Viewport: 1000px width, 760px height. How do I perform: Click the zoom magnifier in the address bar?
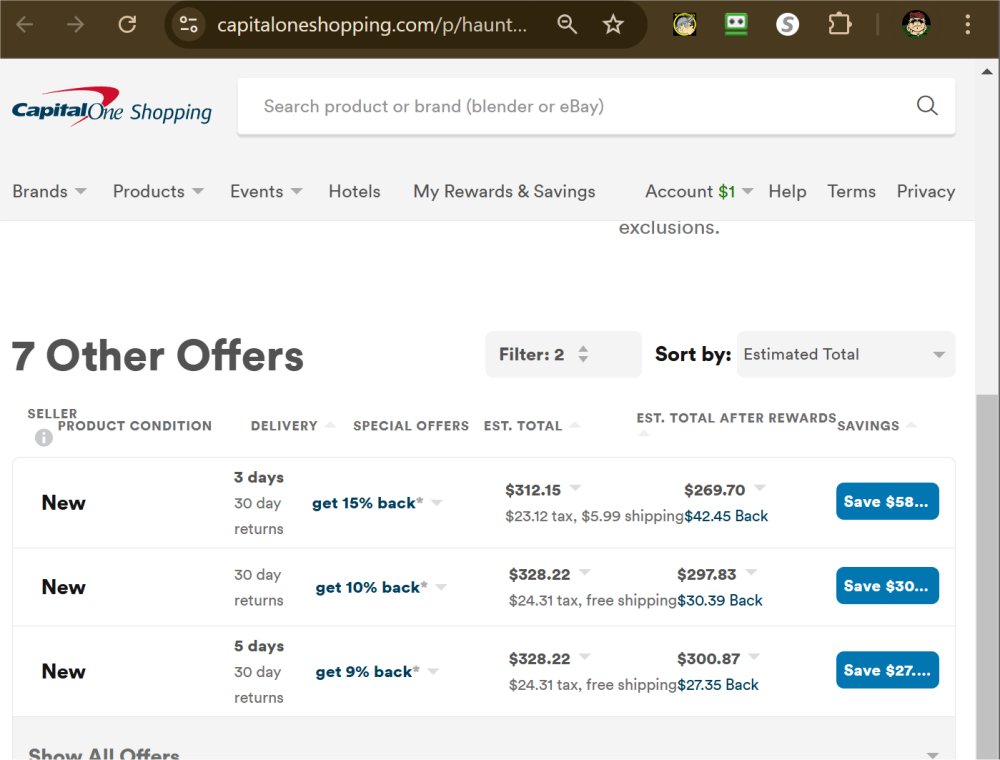pos(567,24)
